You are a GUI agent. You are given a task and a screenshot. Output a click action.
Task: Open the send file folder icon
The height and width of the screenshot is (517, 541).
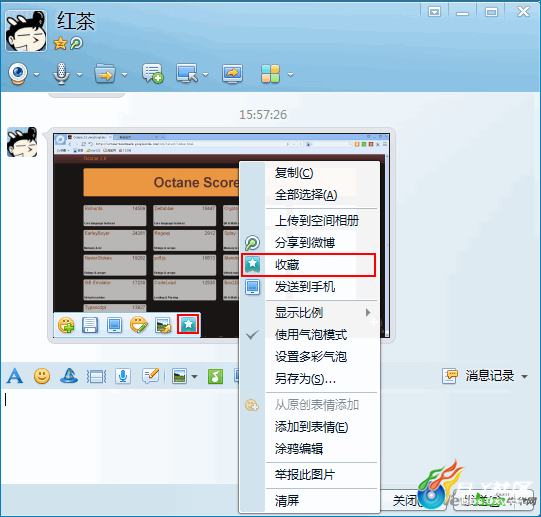105,74
